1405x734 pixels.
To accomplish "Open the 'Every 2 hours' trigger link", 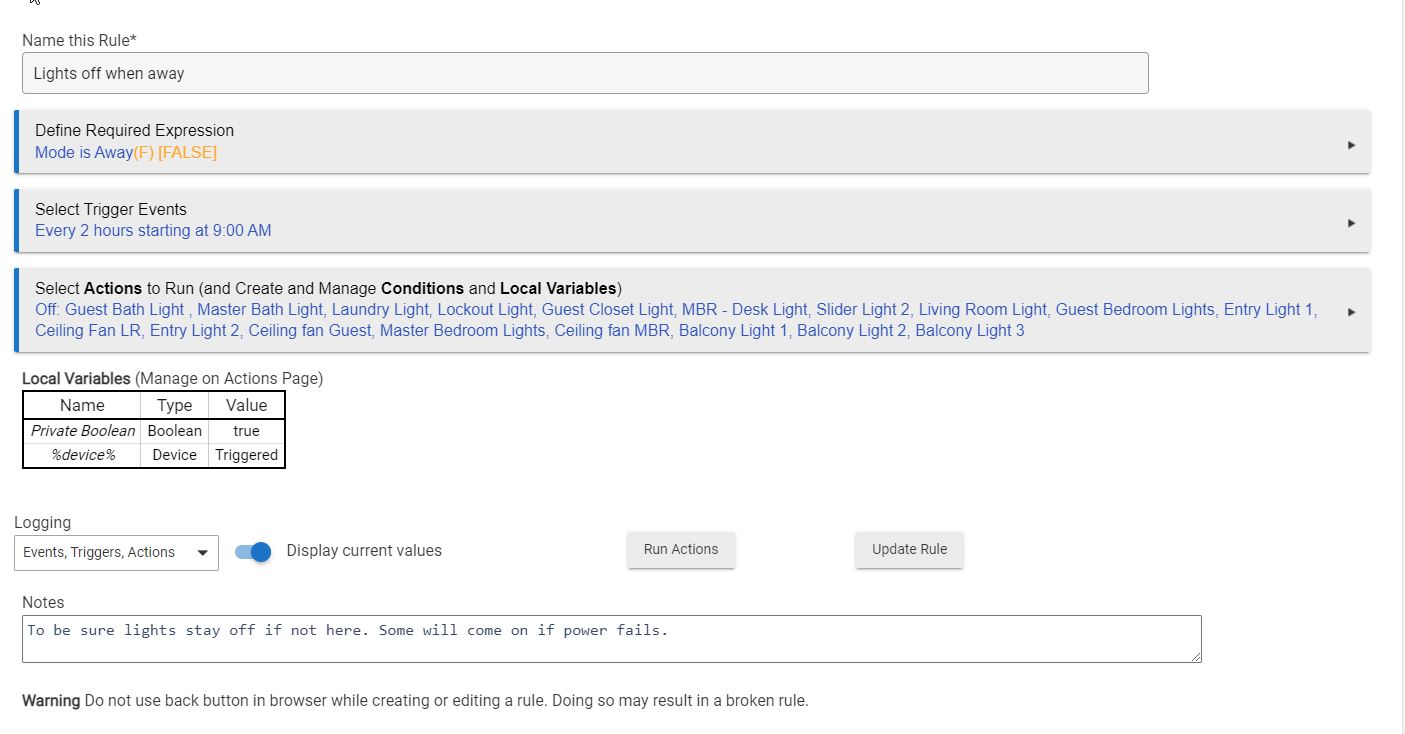I will tap(153, 230).
